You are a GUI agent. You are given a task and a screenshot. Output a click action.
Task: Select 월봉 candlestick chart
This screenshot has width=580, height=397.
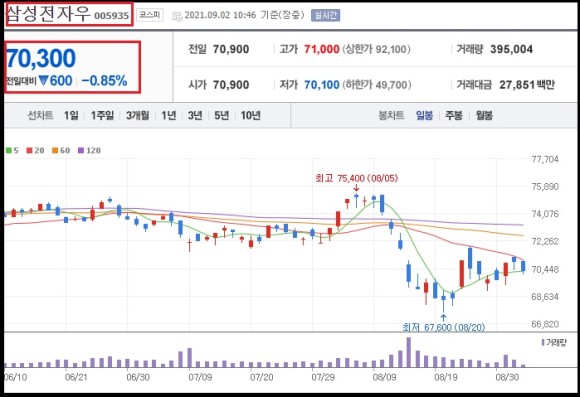[484, 115]
